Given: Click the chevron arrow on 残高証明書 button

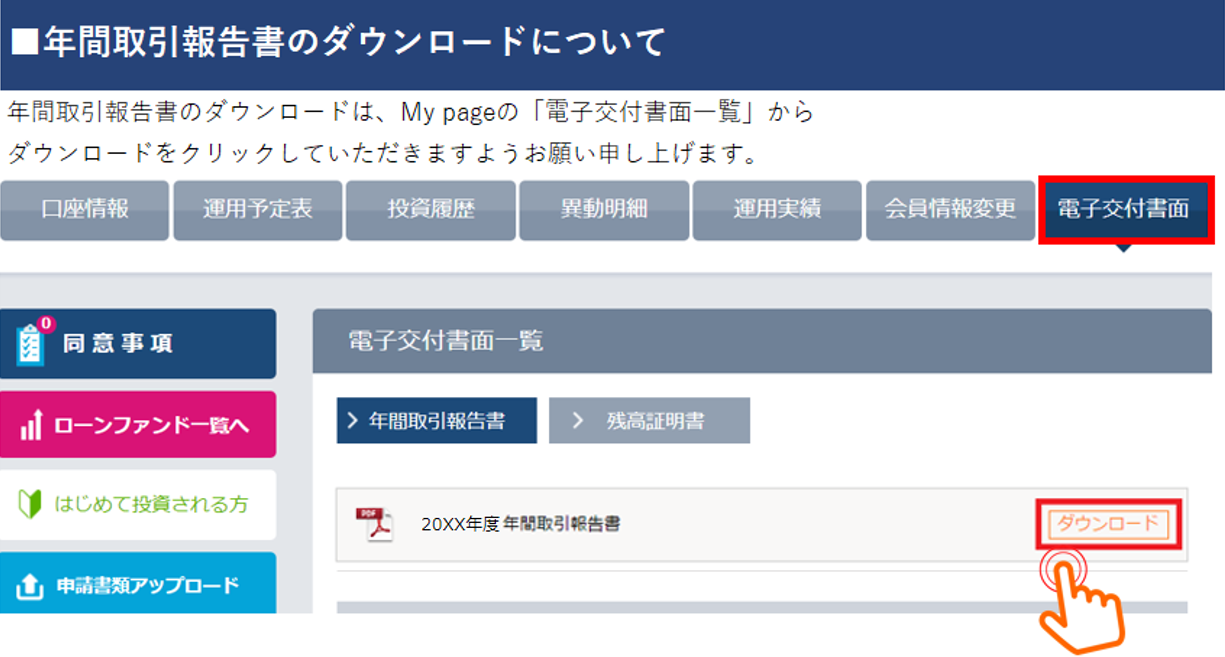Looking at the screenshot, I should [x=578, y=421].
